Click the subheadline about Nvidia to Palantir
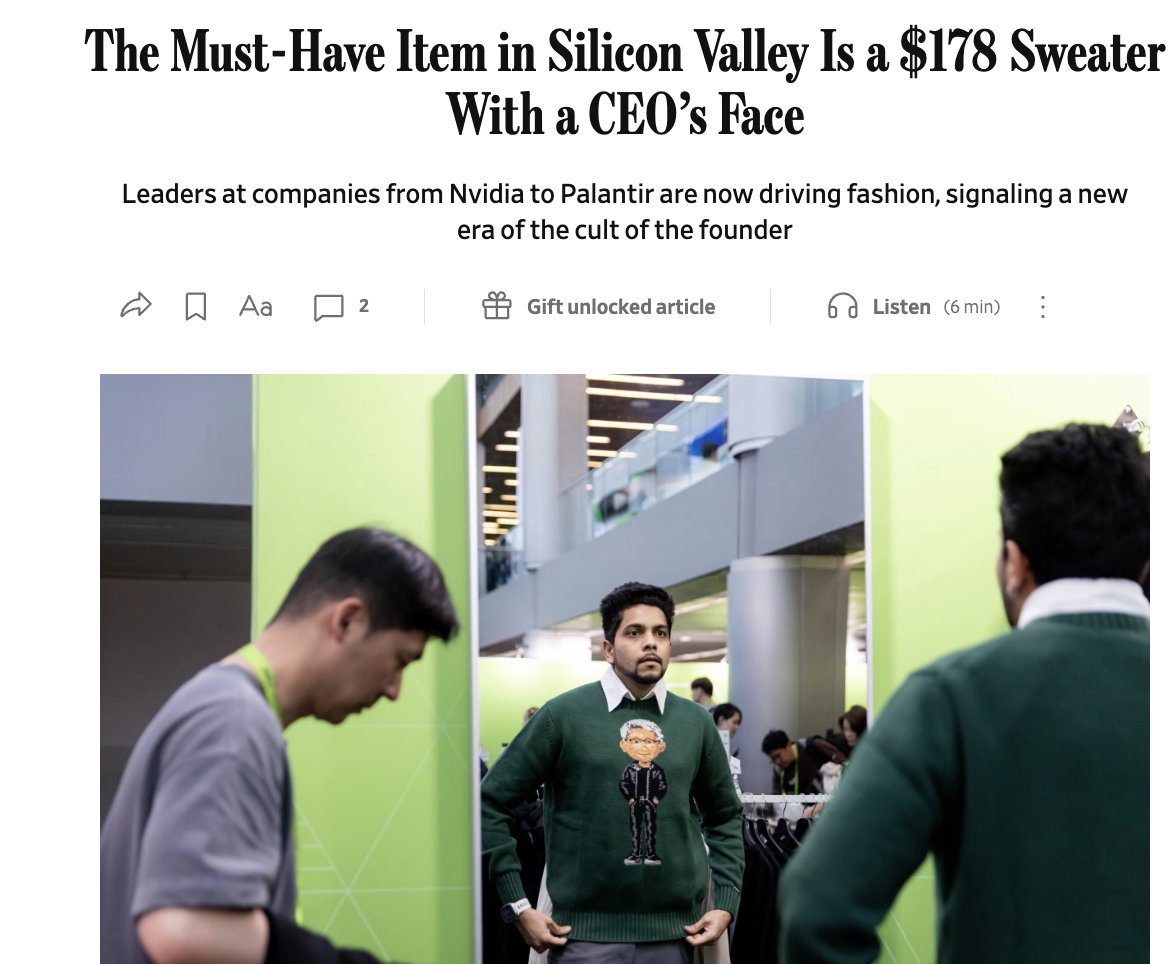The image size is (1176, 964). (x=625, y=212)
